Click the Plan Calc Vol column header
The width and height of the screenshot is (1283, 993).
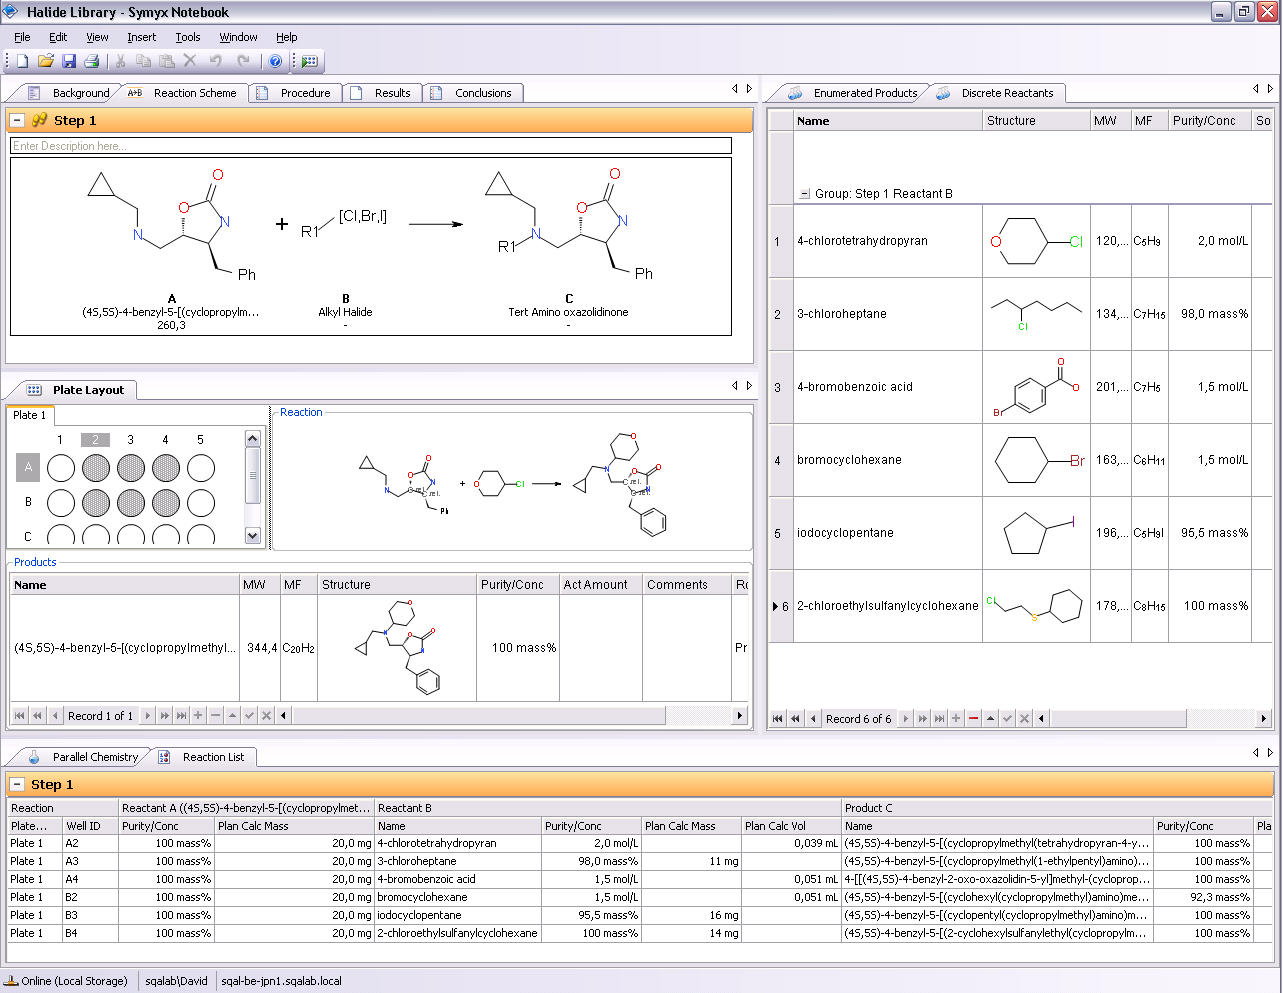pos(791,826)
